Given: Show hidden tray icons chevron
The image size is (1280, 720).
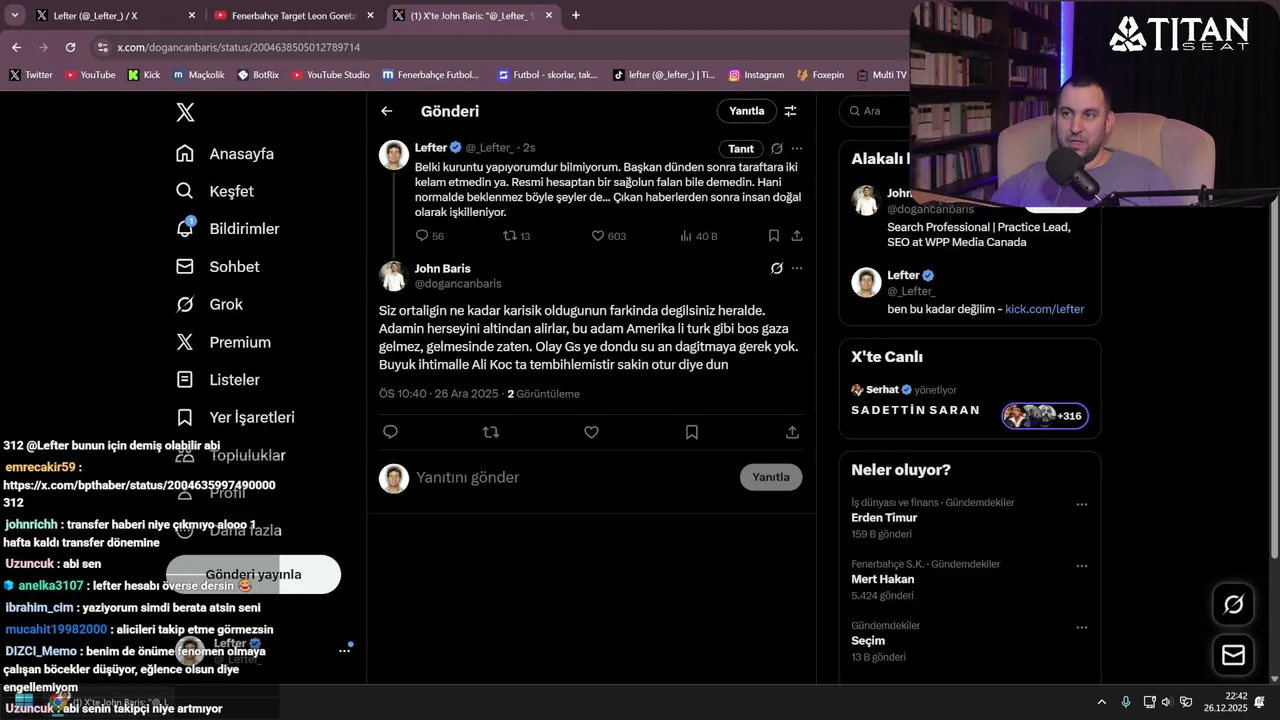Looking at the screenshot, I should [x=1102, y=702].
